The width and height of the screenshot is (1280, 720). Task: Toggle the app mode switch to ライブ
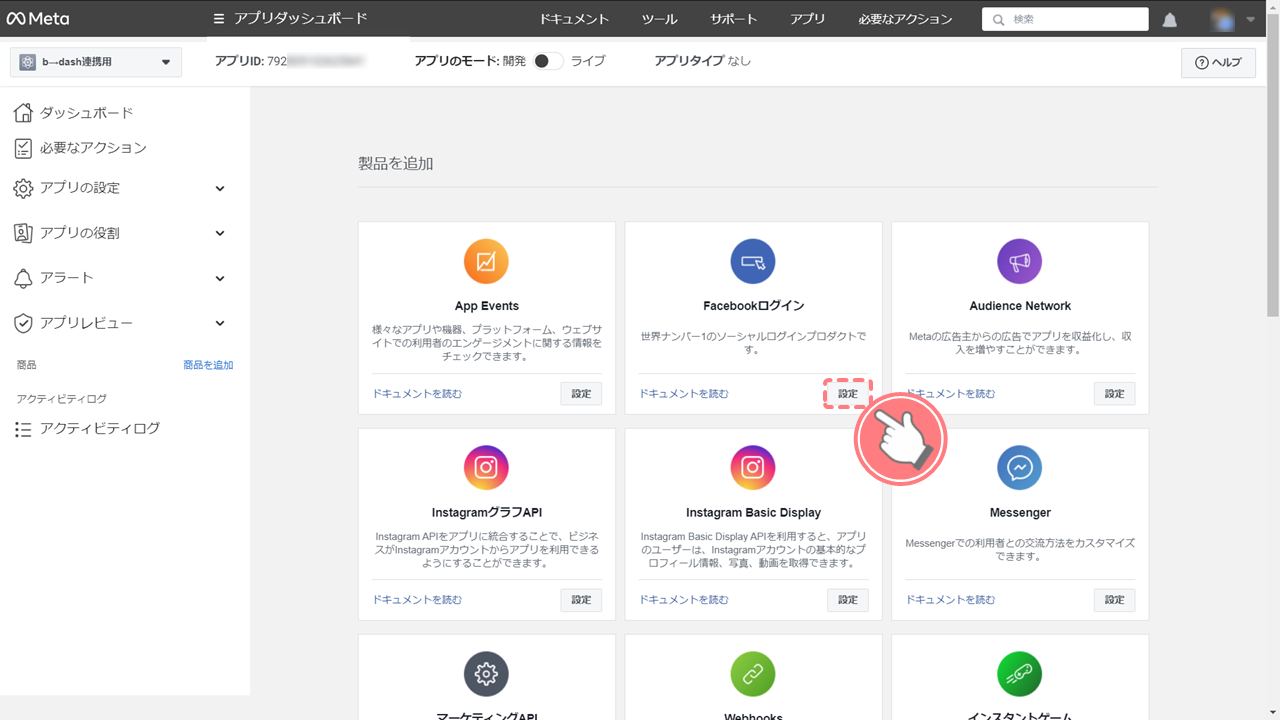coord(549,61)
